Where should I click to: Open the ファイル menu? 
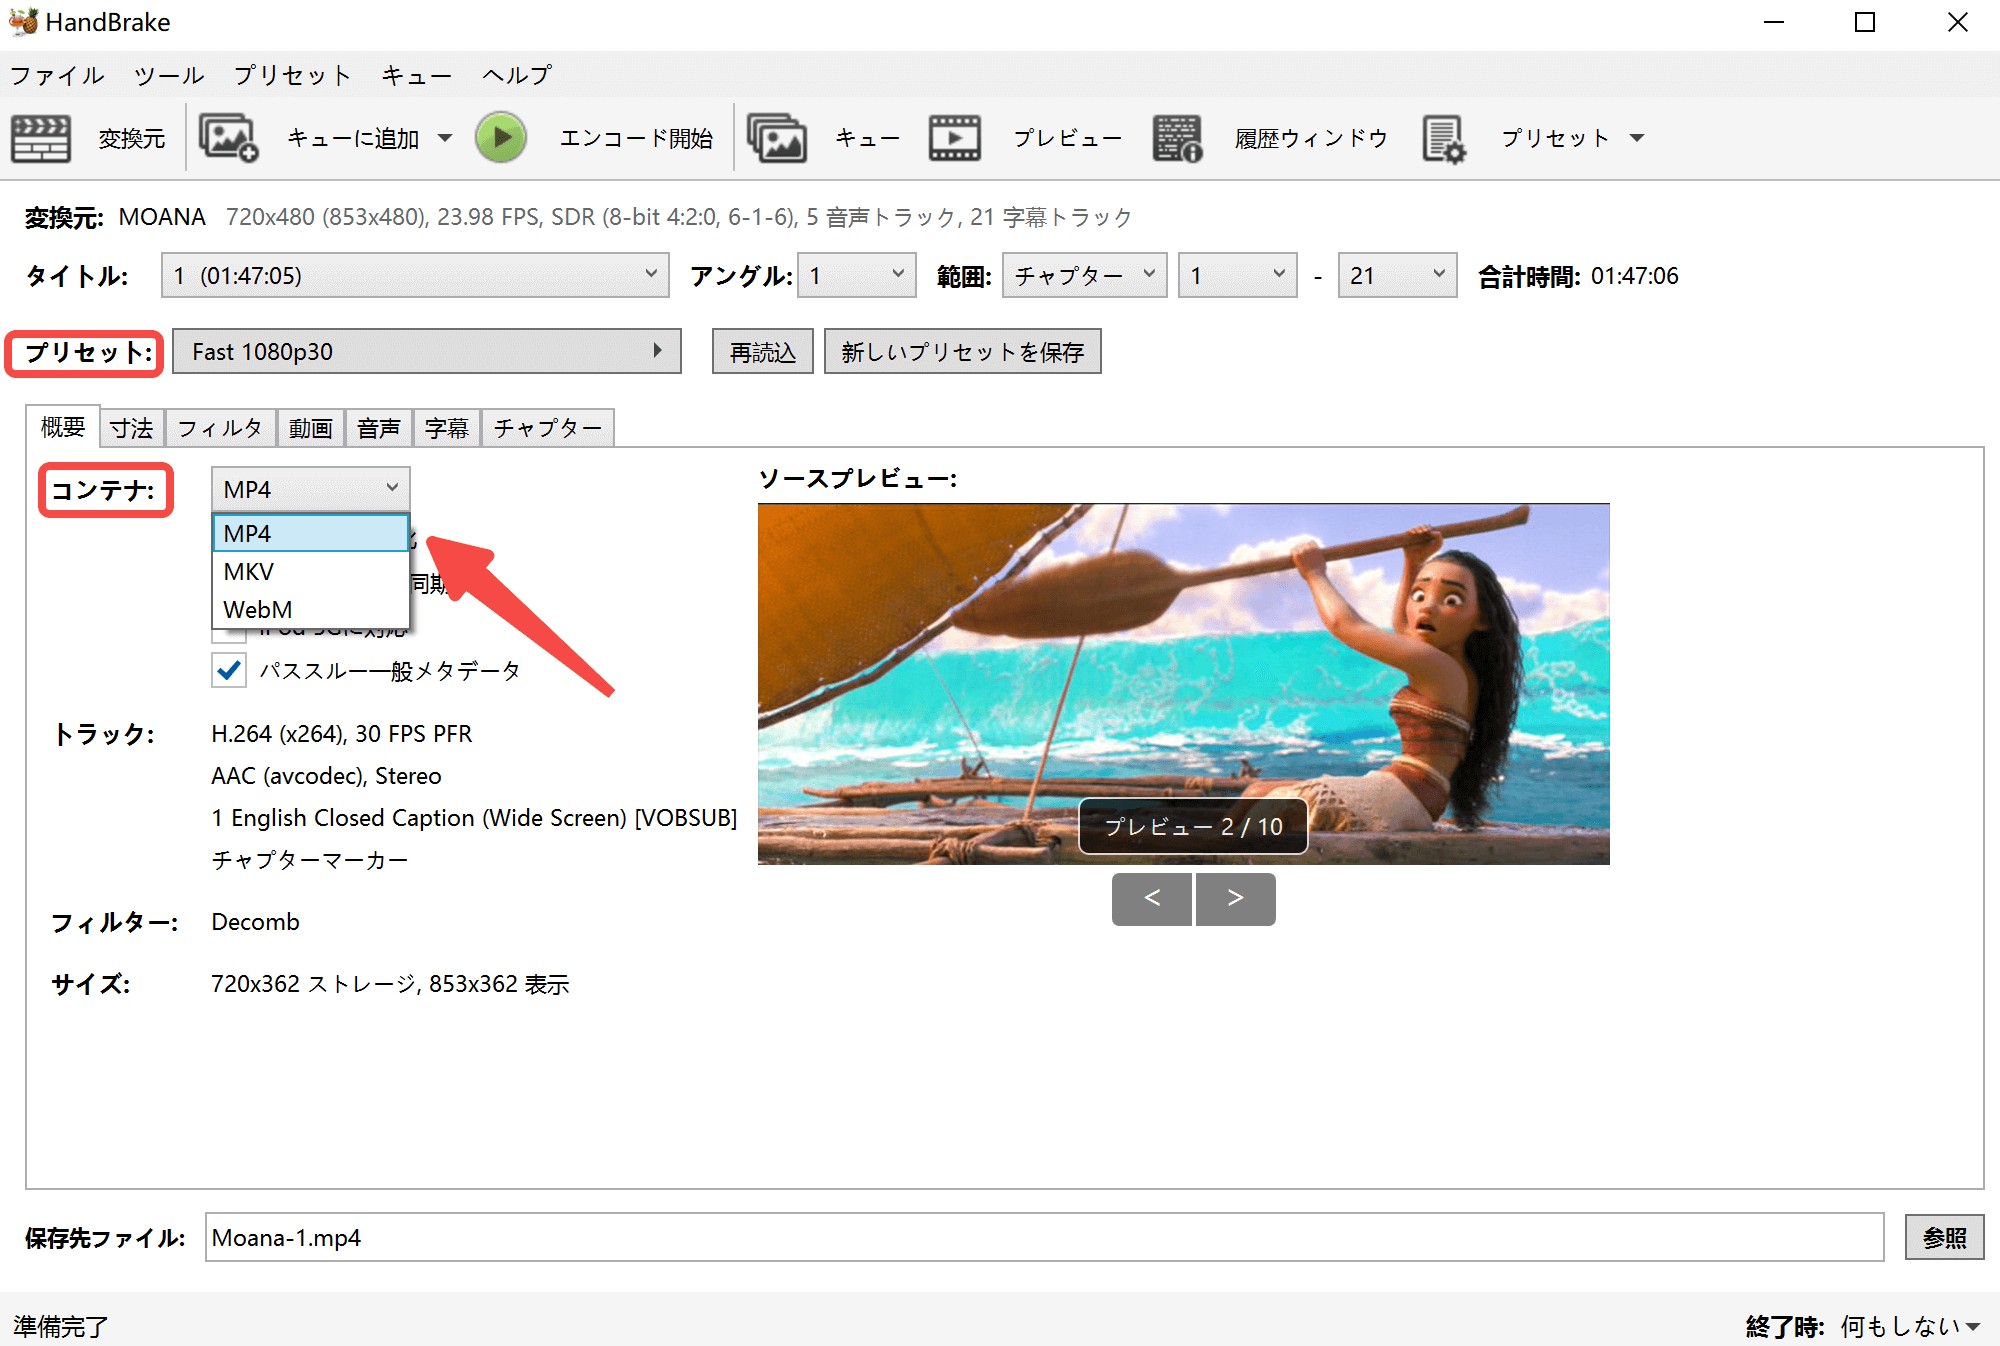tap(57, 75)
